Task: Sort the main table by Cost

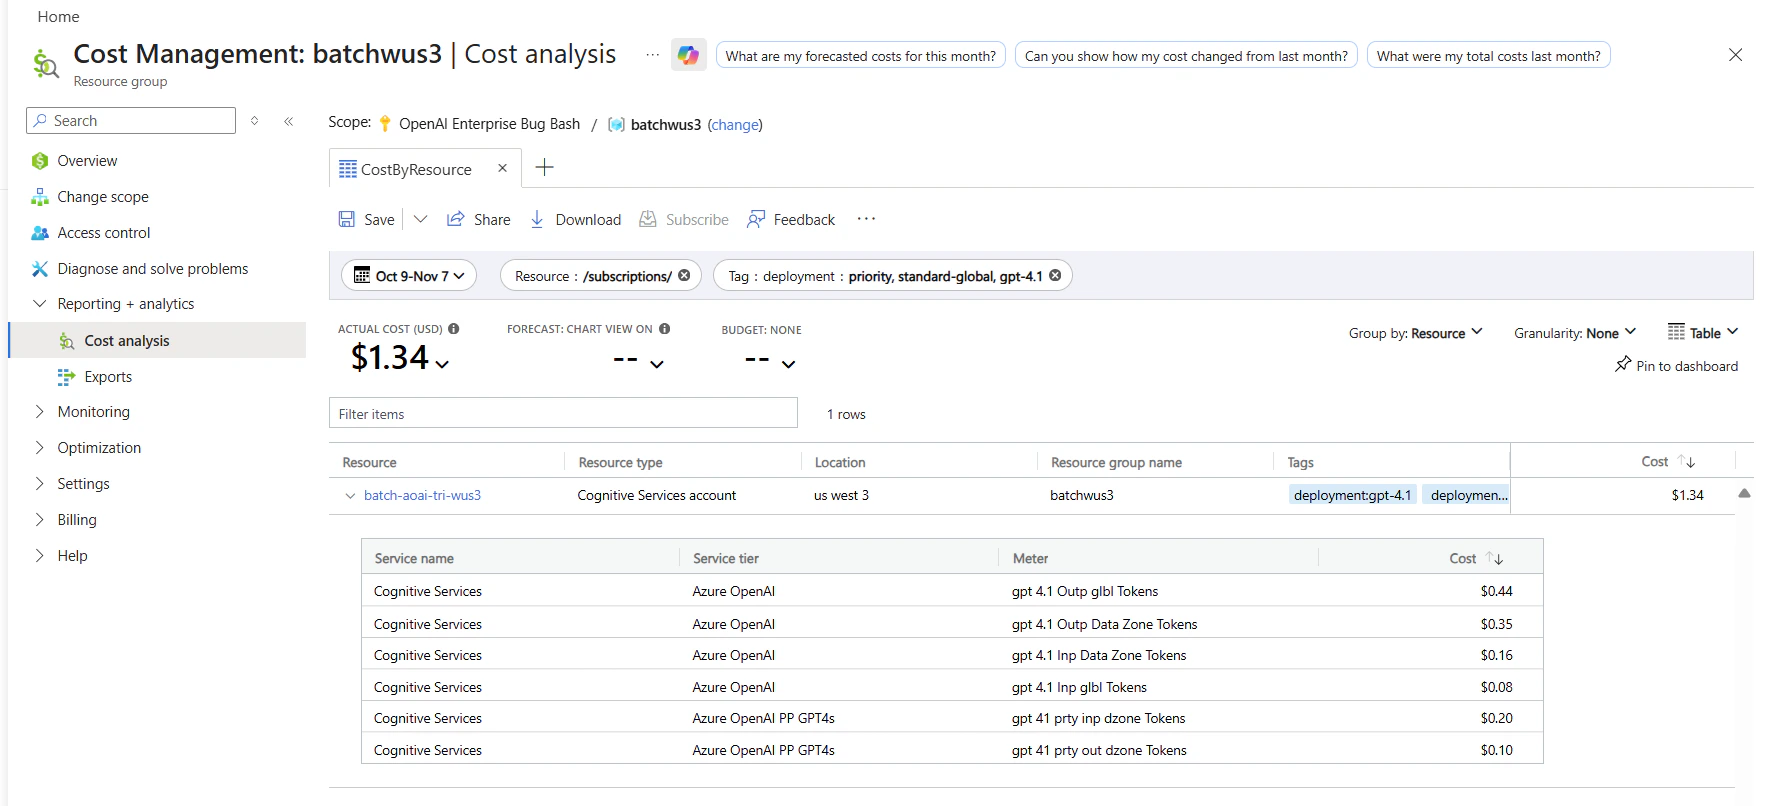Action: (1667, 462)
